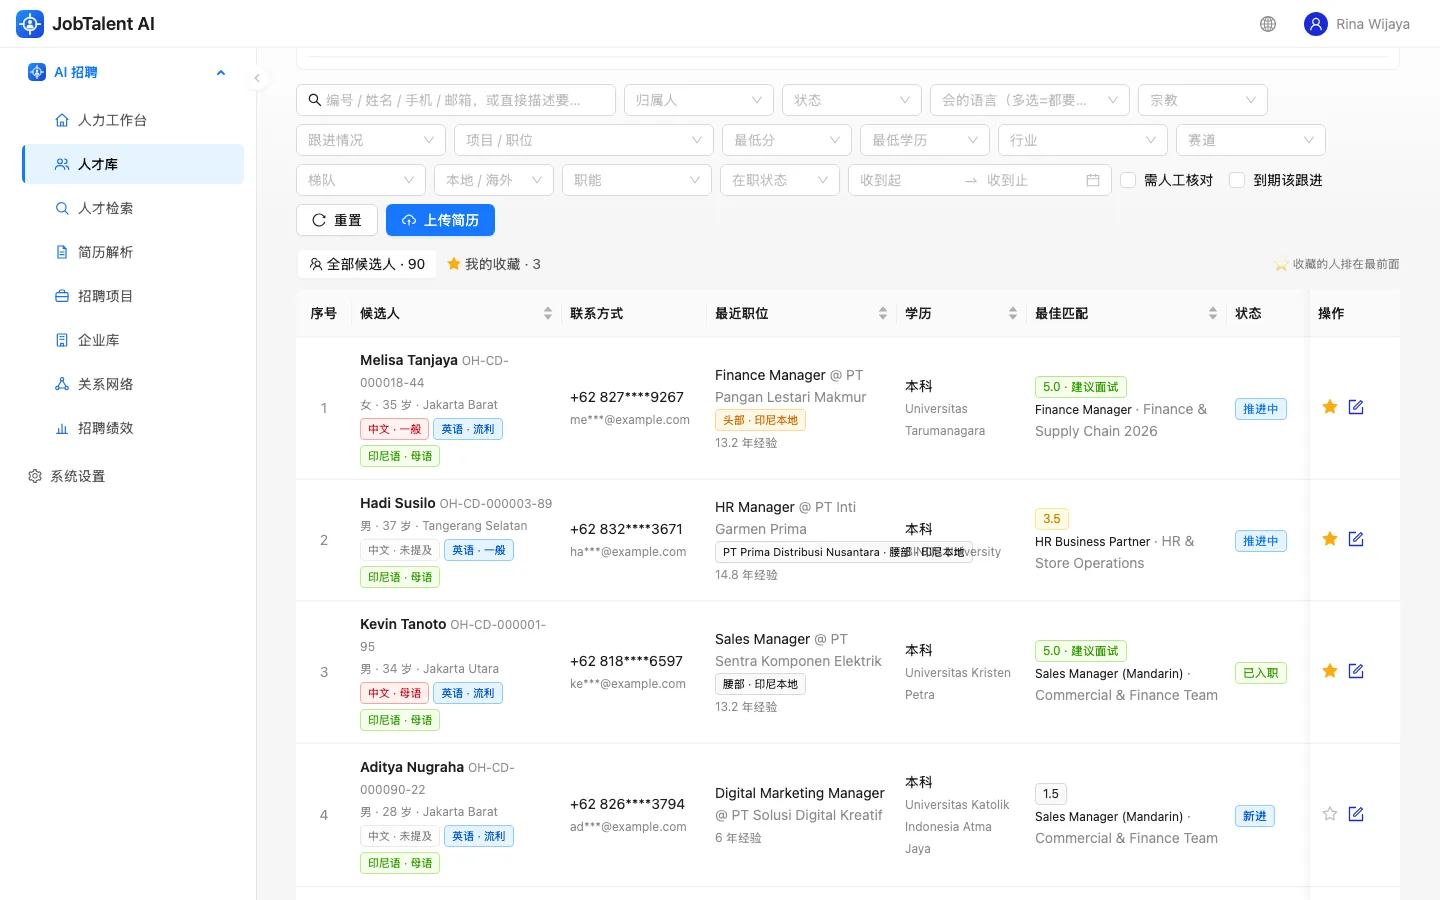Unstar Melisa Tanjaya from favorites
The width and height of the screenshot is (1440, 900).
pos(1330,407)
